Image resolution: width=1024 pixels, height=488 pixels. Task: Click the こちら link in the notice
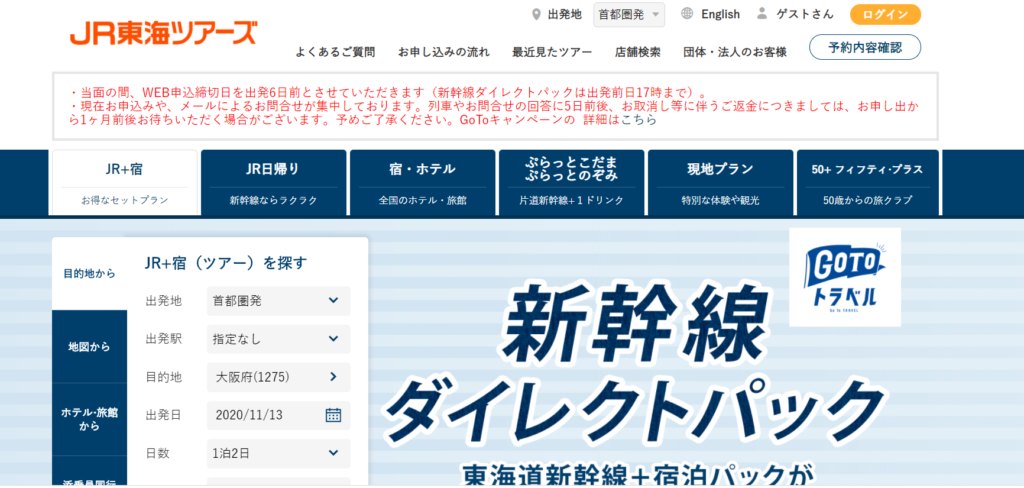coord(639,120)
